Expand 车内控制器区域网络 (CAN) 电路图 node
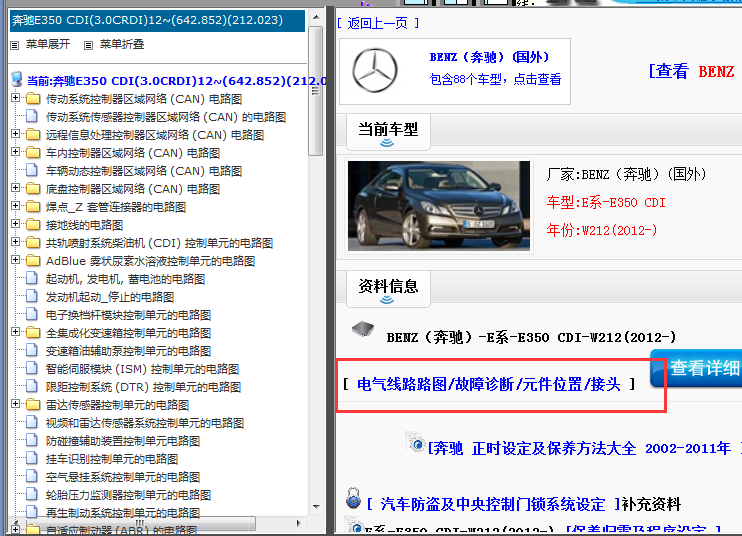The height and width of the screenshot is (536, 742). point(16,152)
